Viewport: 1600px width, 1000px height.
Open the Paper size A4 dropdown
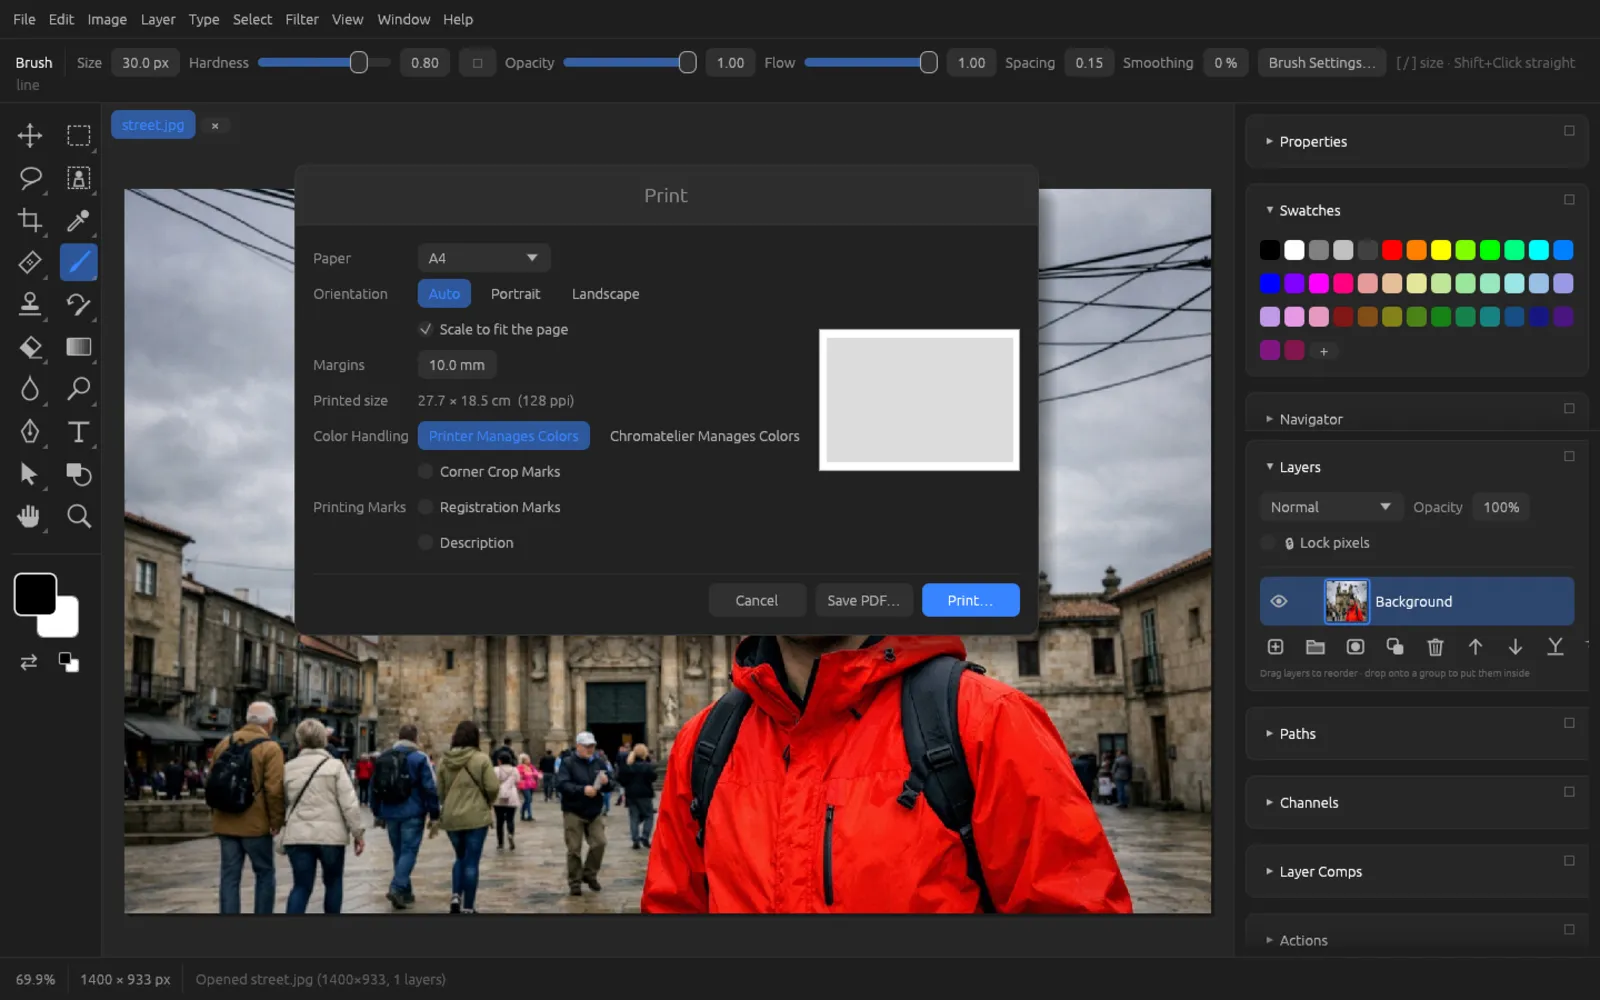484,258
